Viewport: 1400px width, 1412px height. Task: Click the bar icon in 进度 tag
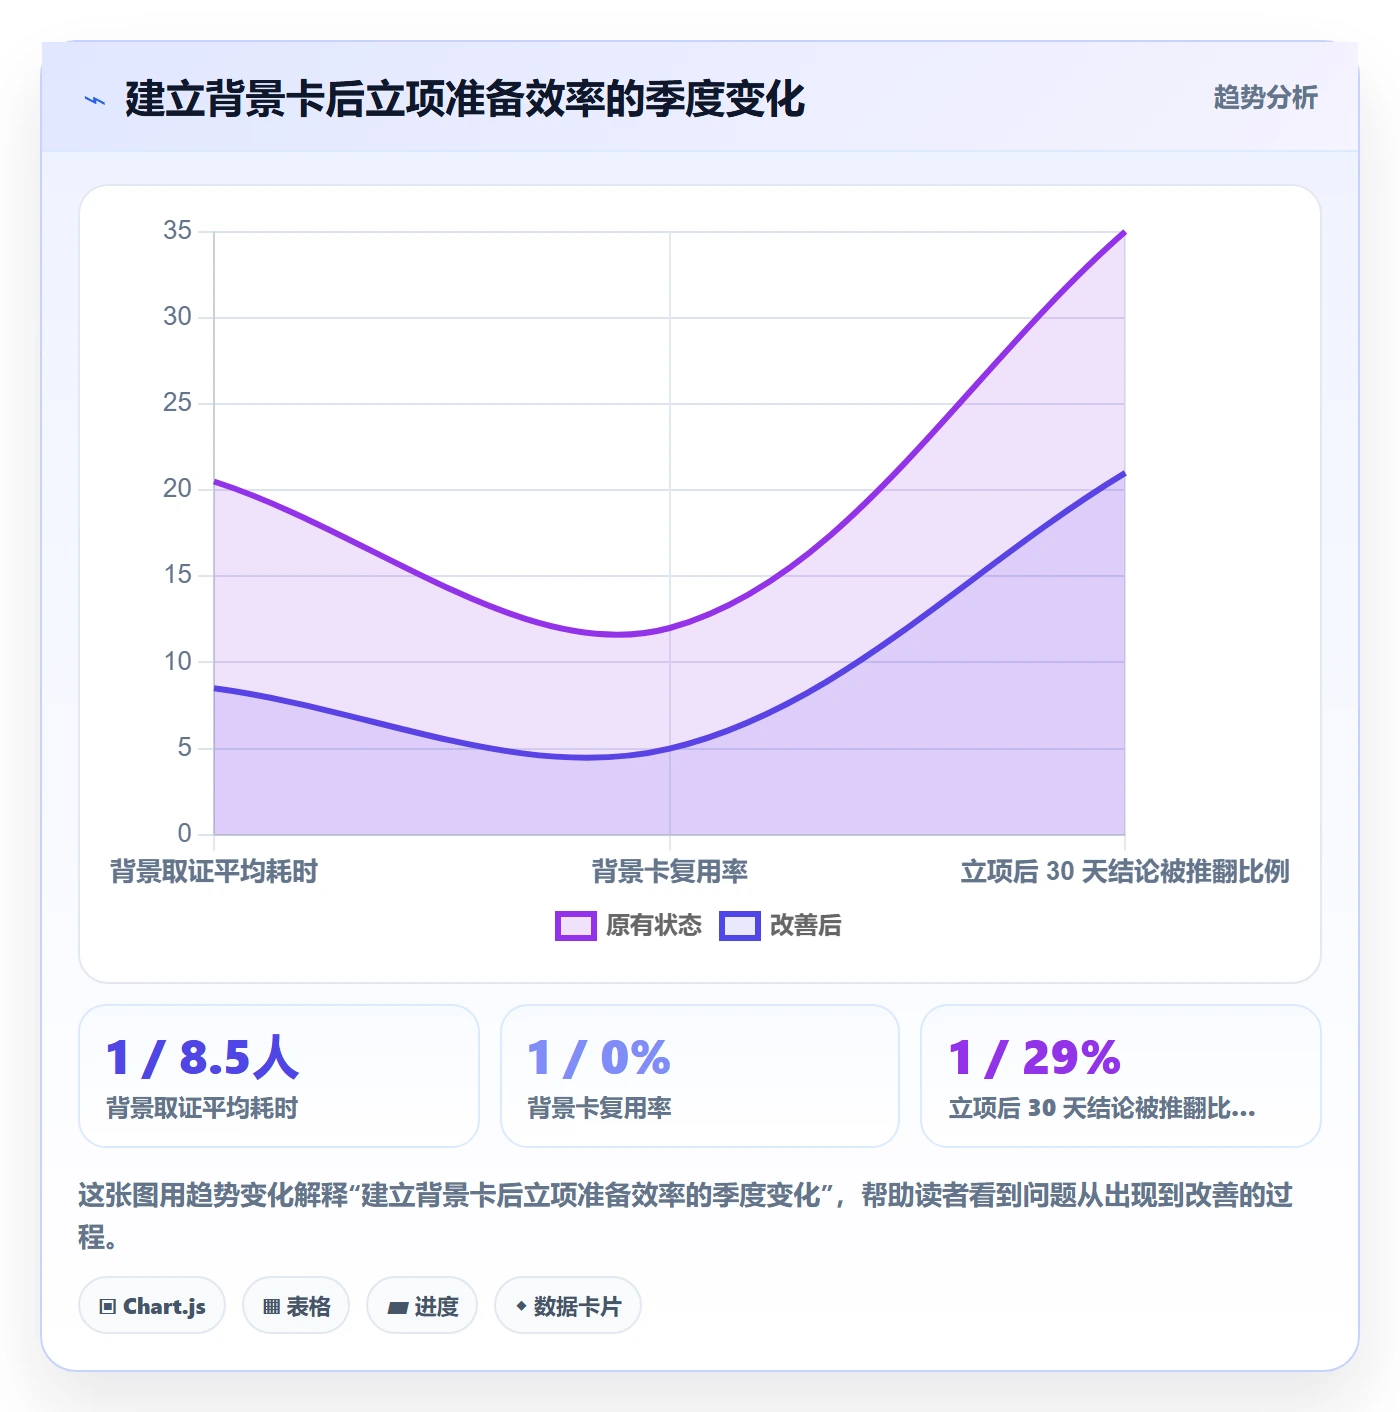398,1307
